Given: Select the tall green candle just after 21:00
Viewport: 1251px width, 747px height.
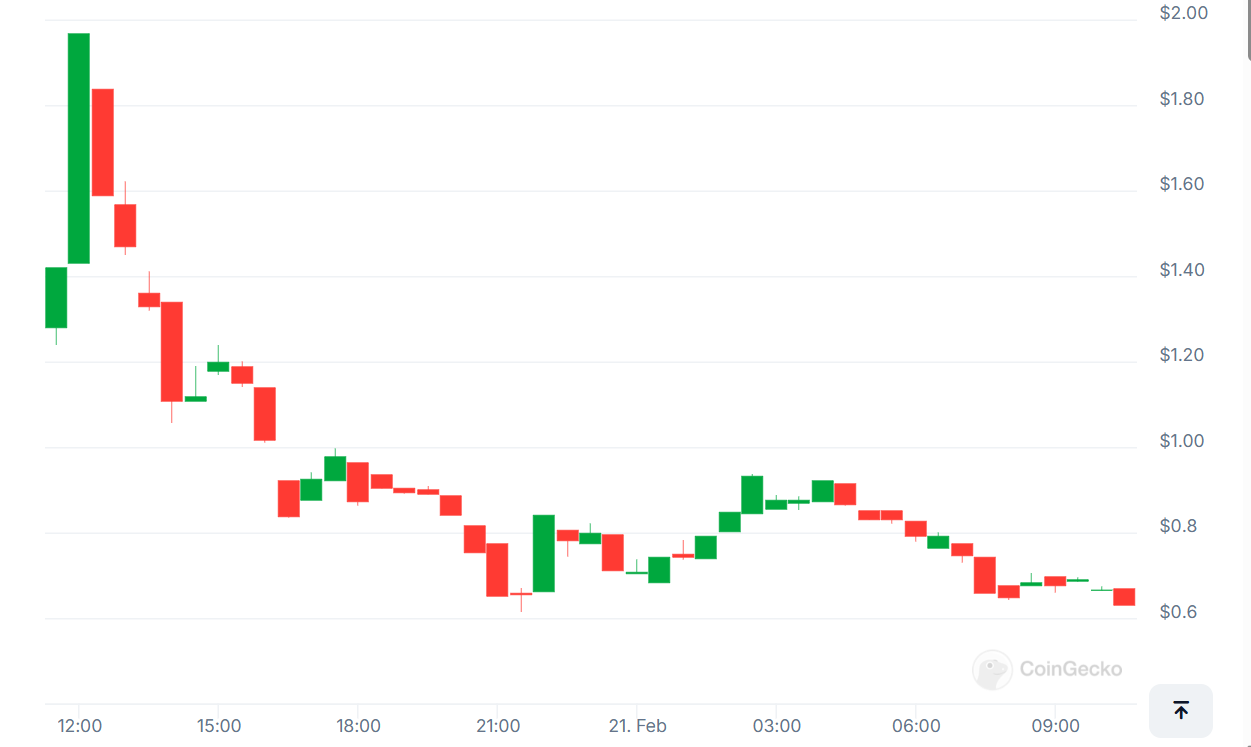Looking at the screenshot, I should pyautogui.click(x=543, y=553).
